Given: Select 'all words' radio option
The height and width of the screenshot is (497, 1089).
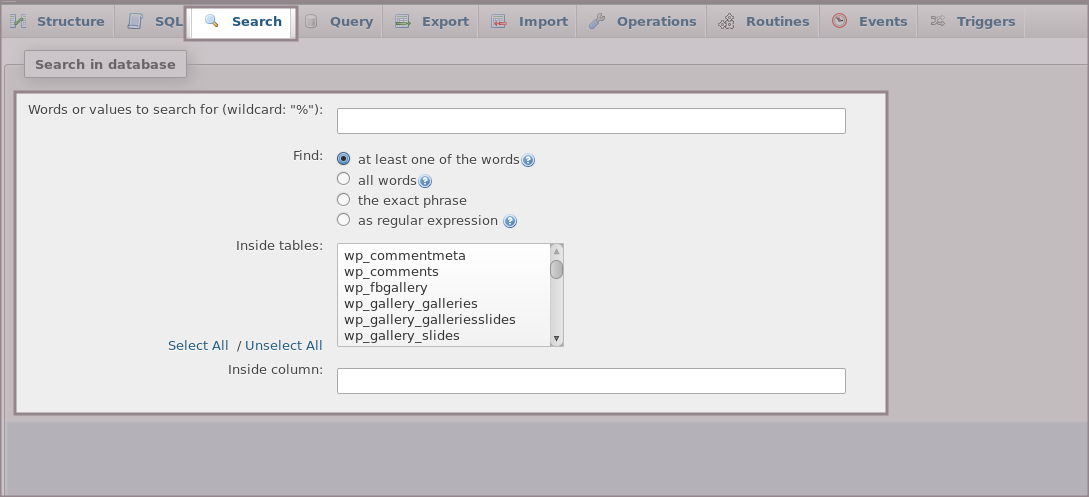Looking at the screenshot, I should click(x=344, y=180).
